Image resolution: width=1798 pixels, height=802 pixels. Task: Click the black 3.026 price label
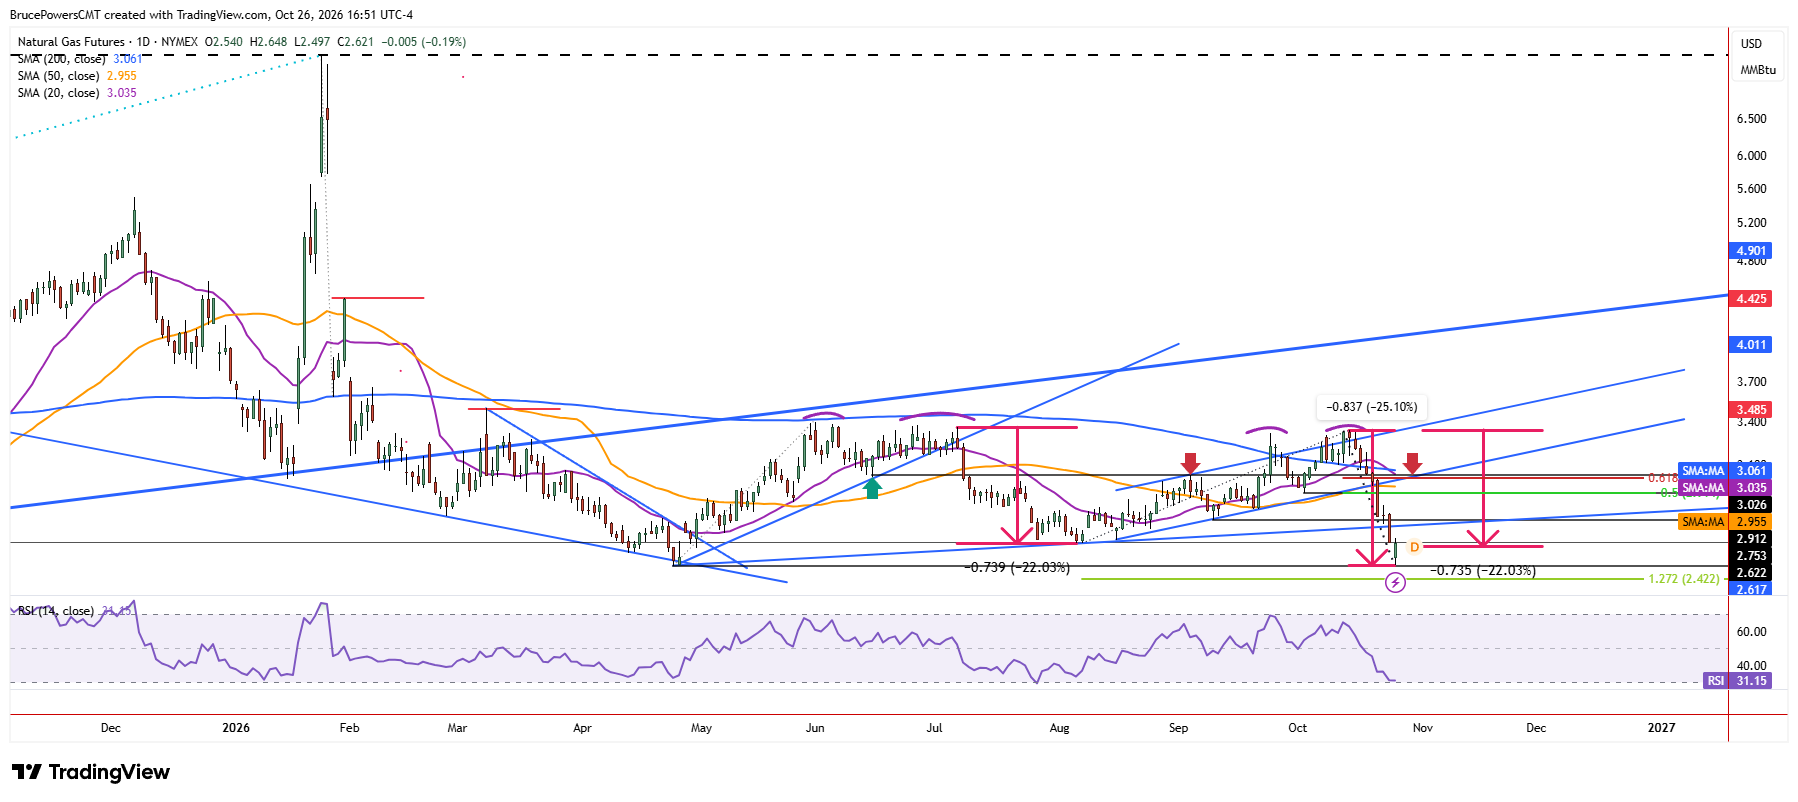point(1751,505)
